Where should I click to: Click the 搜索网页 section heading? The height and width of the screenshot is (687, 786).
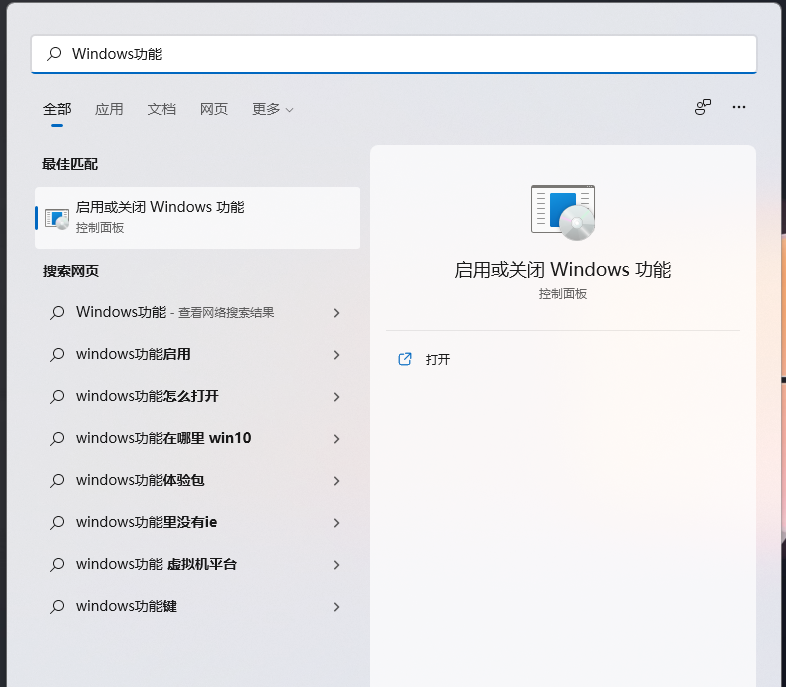(x=71, y=271)
